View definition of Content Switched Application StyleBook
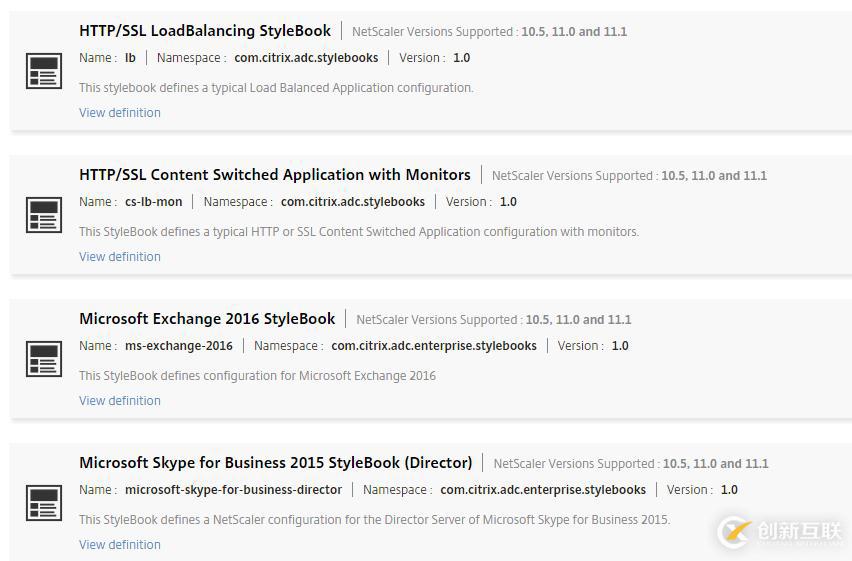This screenshot has height=561, width=852. point(120,257)
